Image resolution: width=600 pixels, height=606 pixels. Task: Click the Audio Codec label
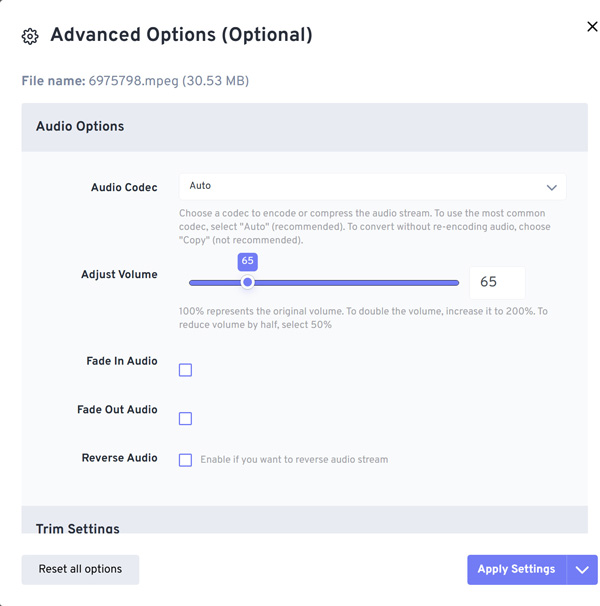(x=124, y=187)
